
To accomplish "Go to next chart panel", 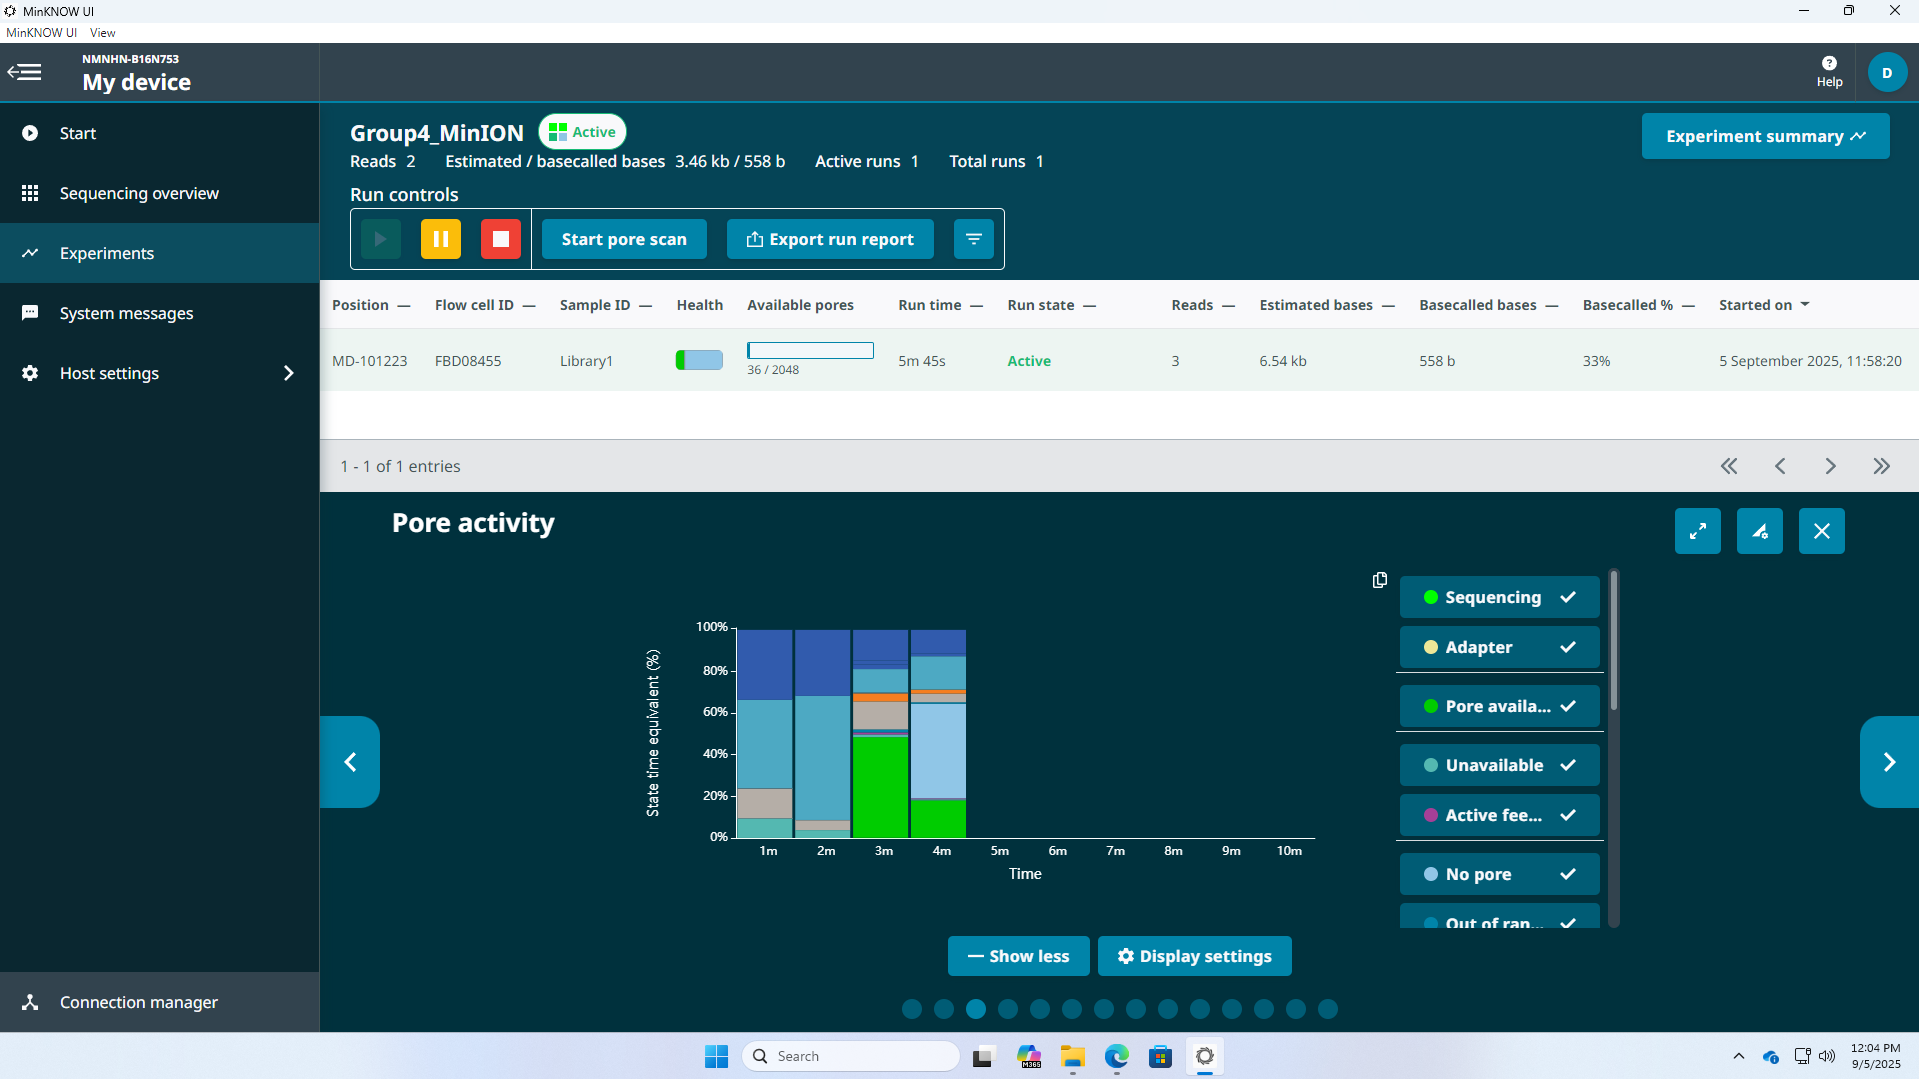I will [x=1888, y=762].
